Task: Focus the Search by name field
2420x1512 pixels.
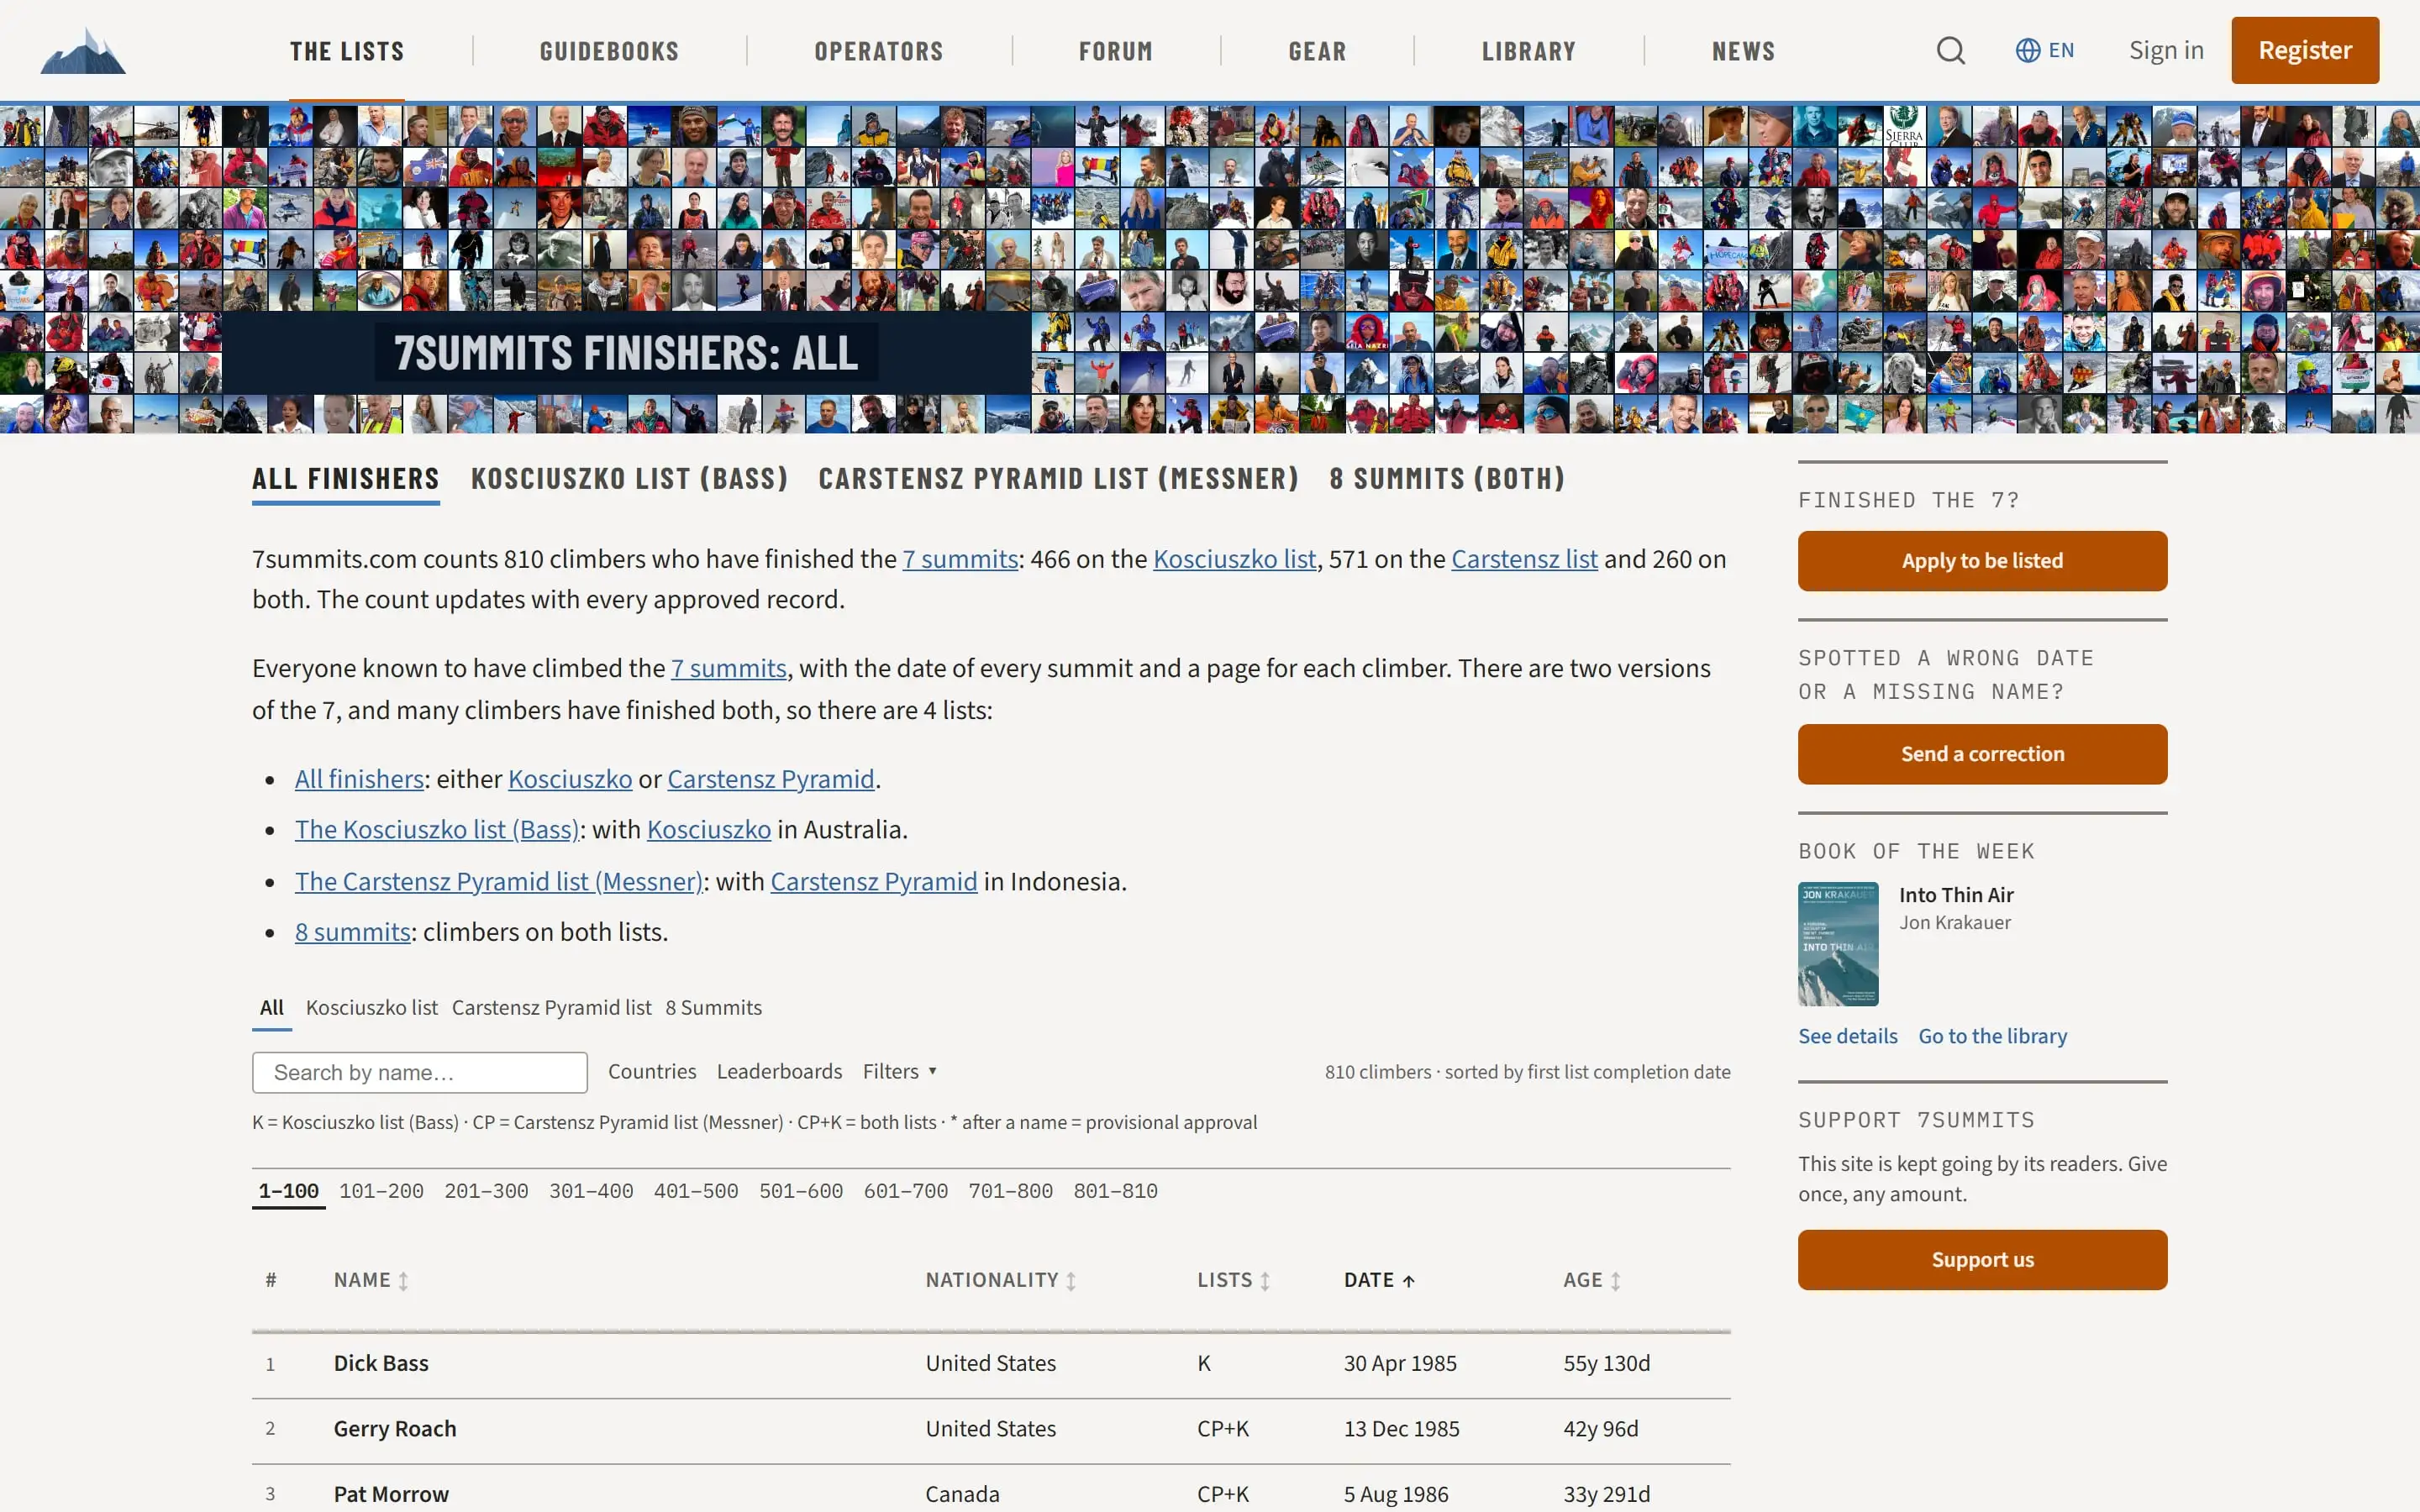Action: pos(420,1072)
